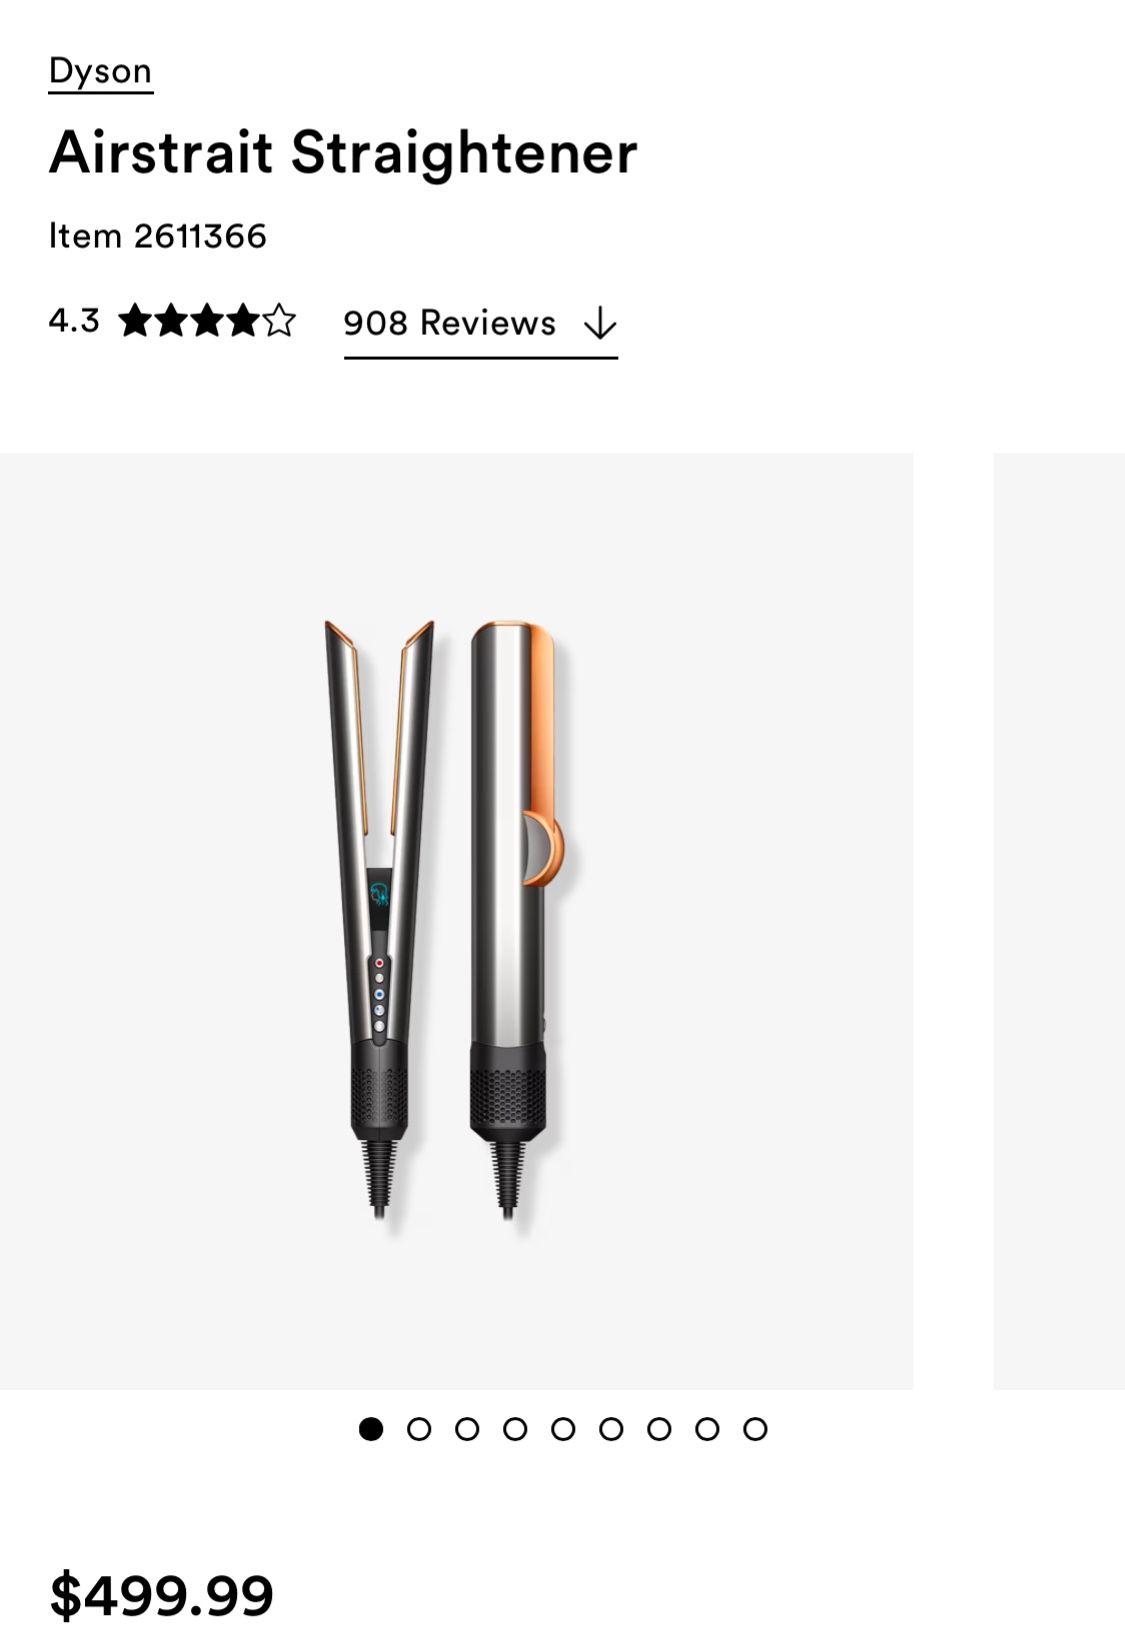
Task: Select the eighth carousel dot
Action: tap(707, 1429)
